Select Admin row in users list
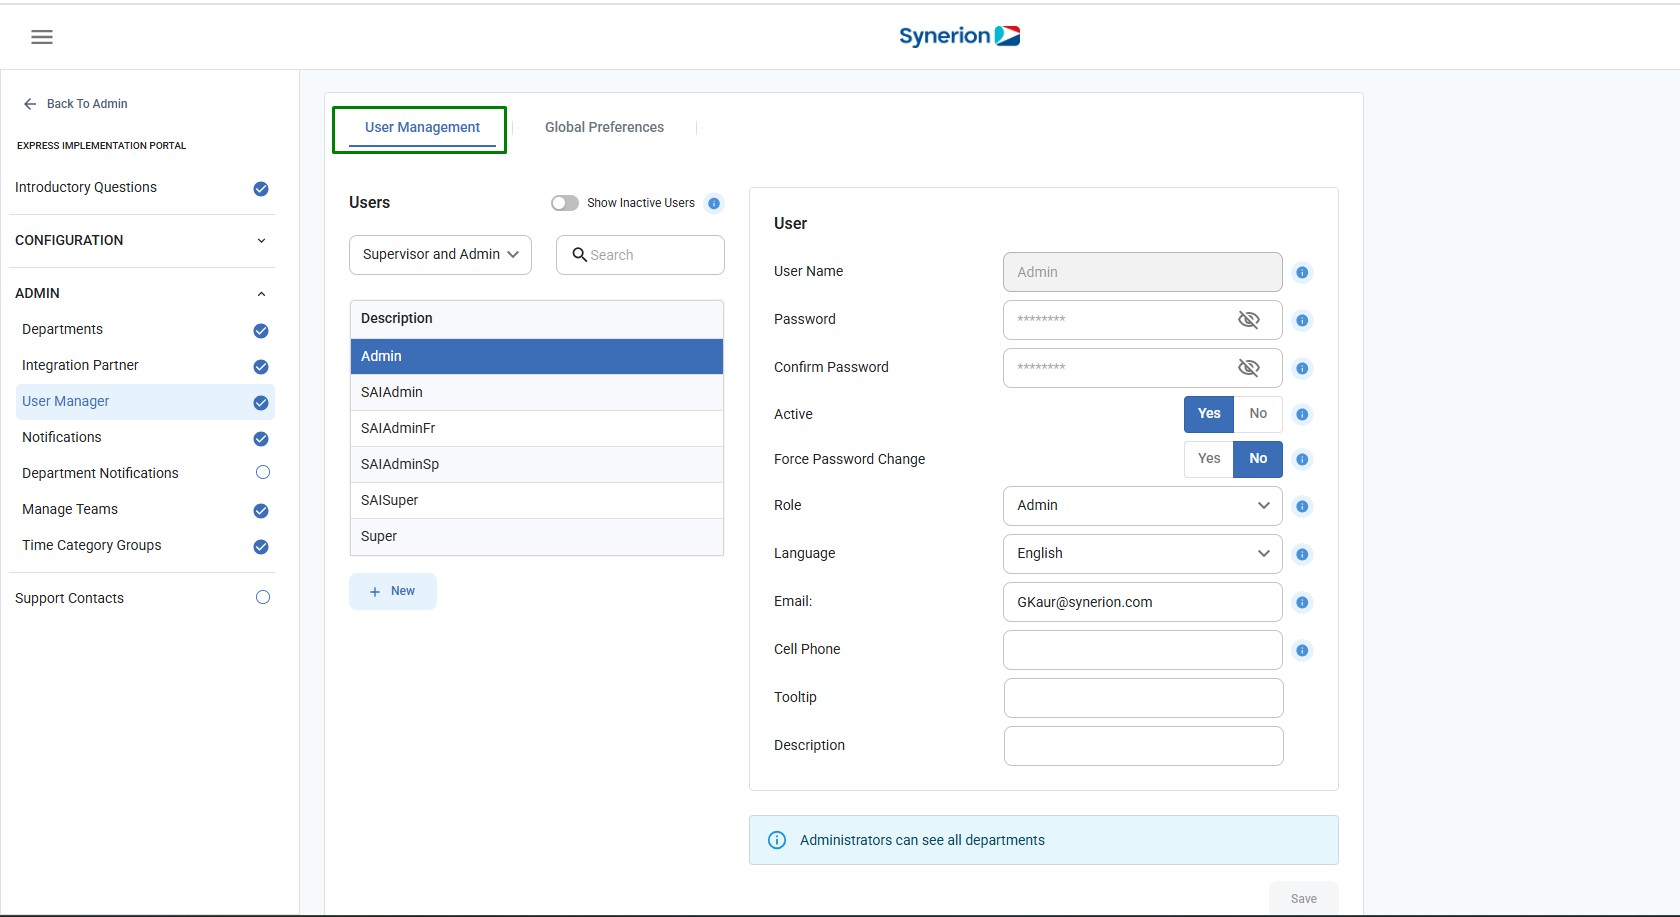The height and width of the screenshot is (917, 1680). tap(537, 357)
